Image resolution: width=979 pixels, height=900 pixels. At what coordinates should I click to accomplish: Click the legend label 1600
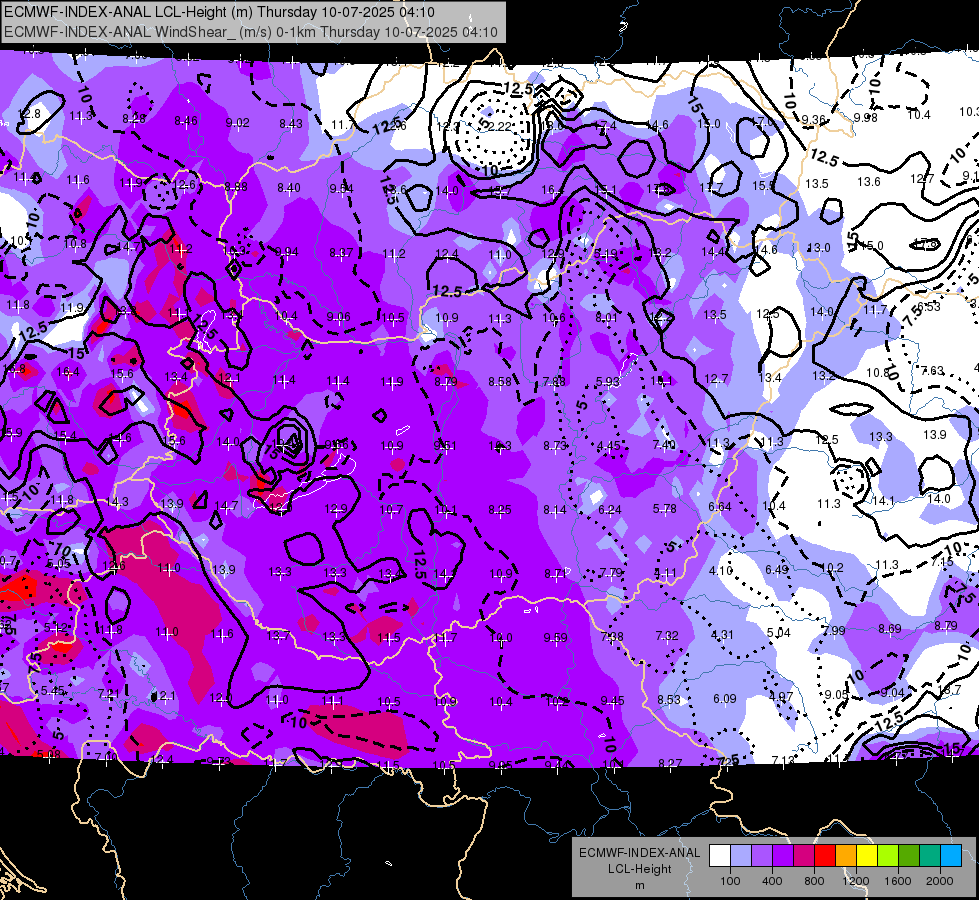click(x=898, y=881)
